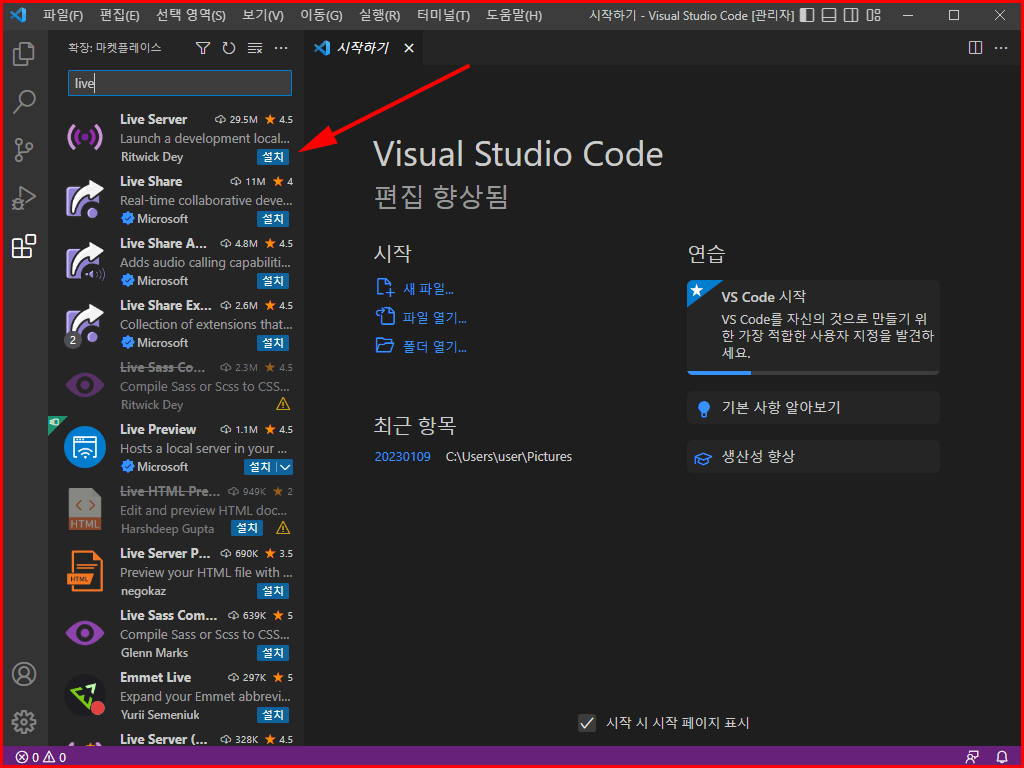Click warning icon on Live HTML Previewer
The width and height of the screenshot is (1024, 768).
tap(283, 528)
